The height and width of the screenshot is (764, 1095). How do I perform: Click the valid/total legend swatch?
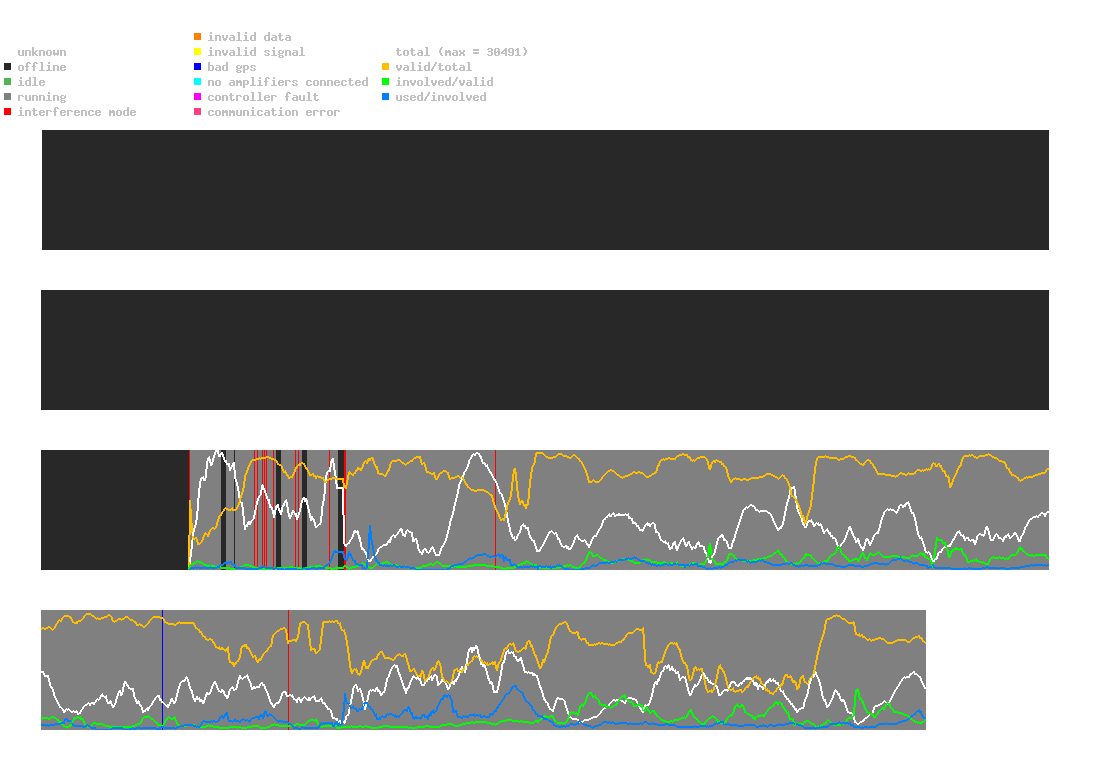click(x=385, y=67)
